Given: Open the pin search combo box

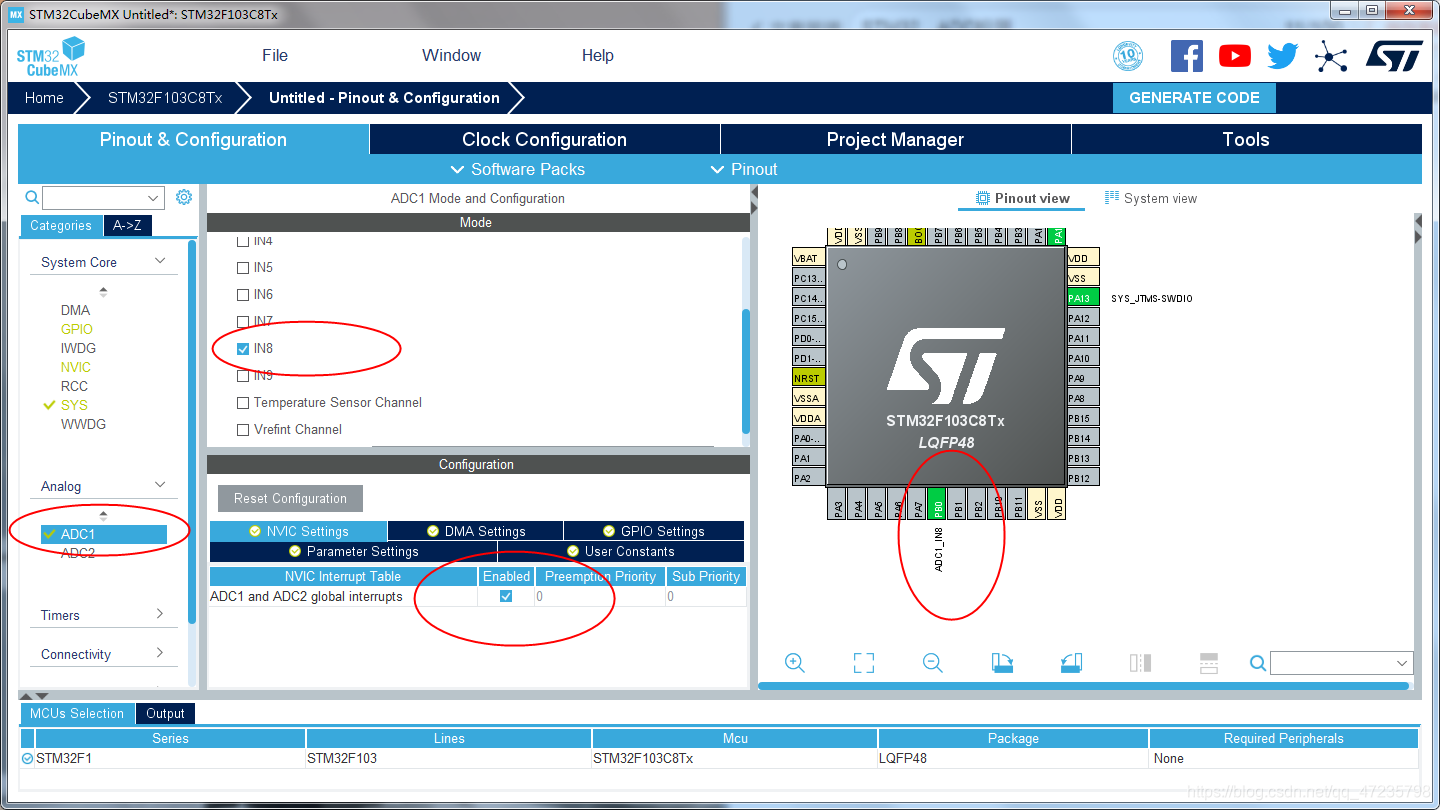Looking at the screenshot, I should click(x=1341, y=663).
